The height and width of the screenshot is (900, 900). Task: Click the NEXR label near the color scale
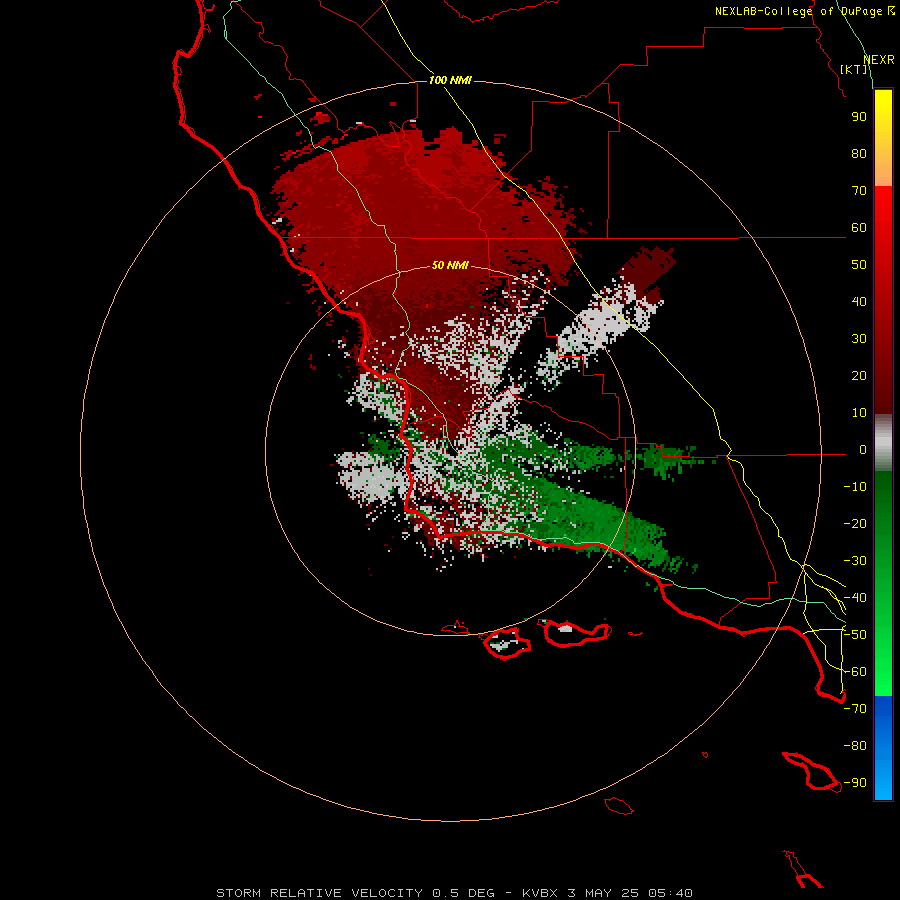879,60
